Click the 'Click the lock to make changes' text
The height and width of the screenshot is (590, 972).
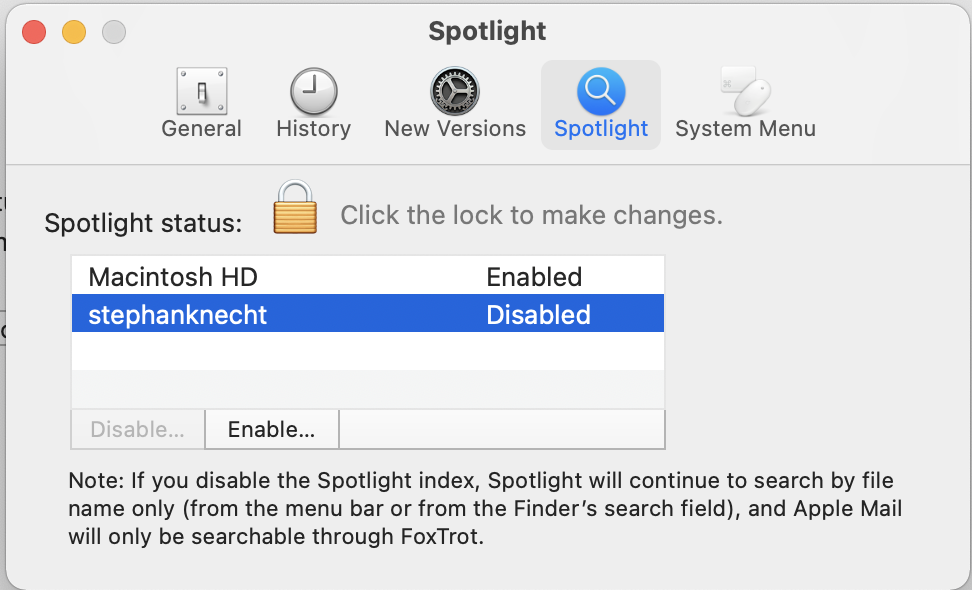[531, 215]
